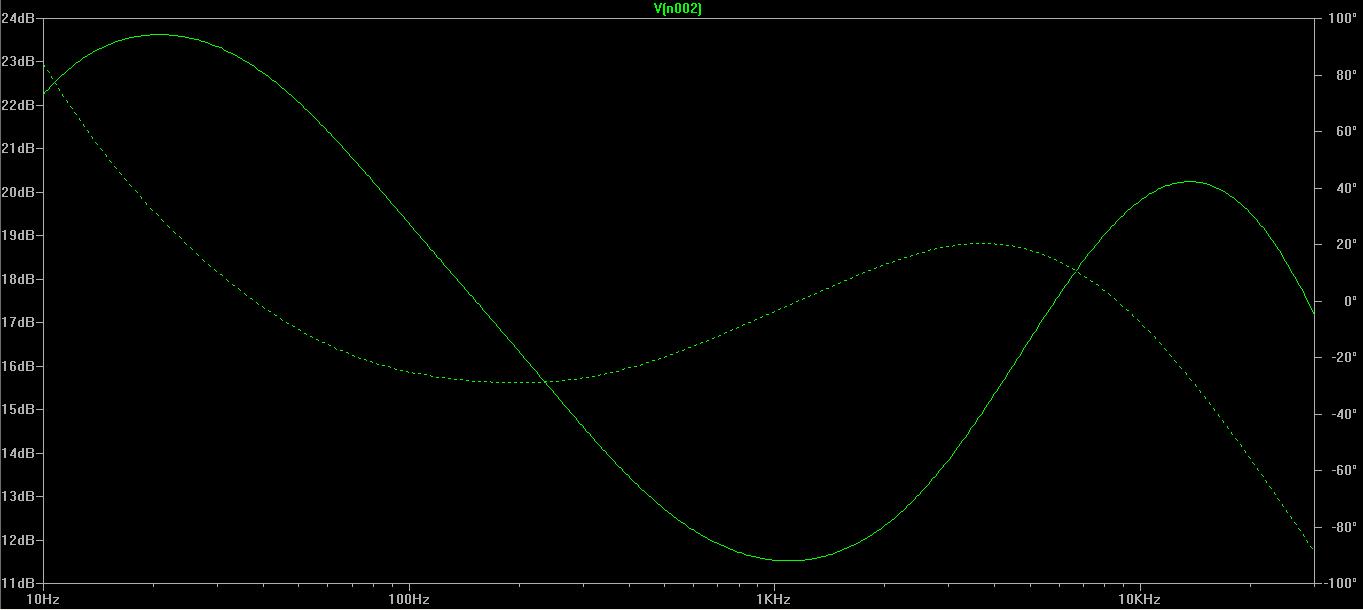This screenshot has width=1363, height=610.
Task: Click the 12dB magnitude axis label
Action: [x=17, y=540]
